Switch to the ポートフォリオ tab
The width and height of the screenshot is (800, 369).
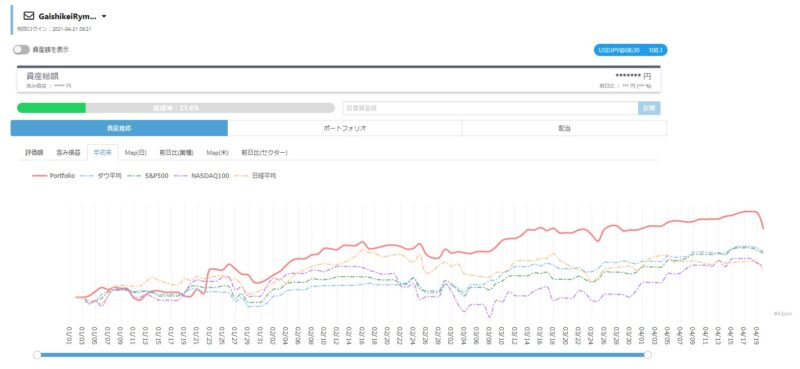[x=345, y=128]
